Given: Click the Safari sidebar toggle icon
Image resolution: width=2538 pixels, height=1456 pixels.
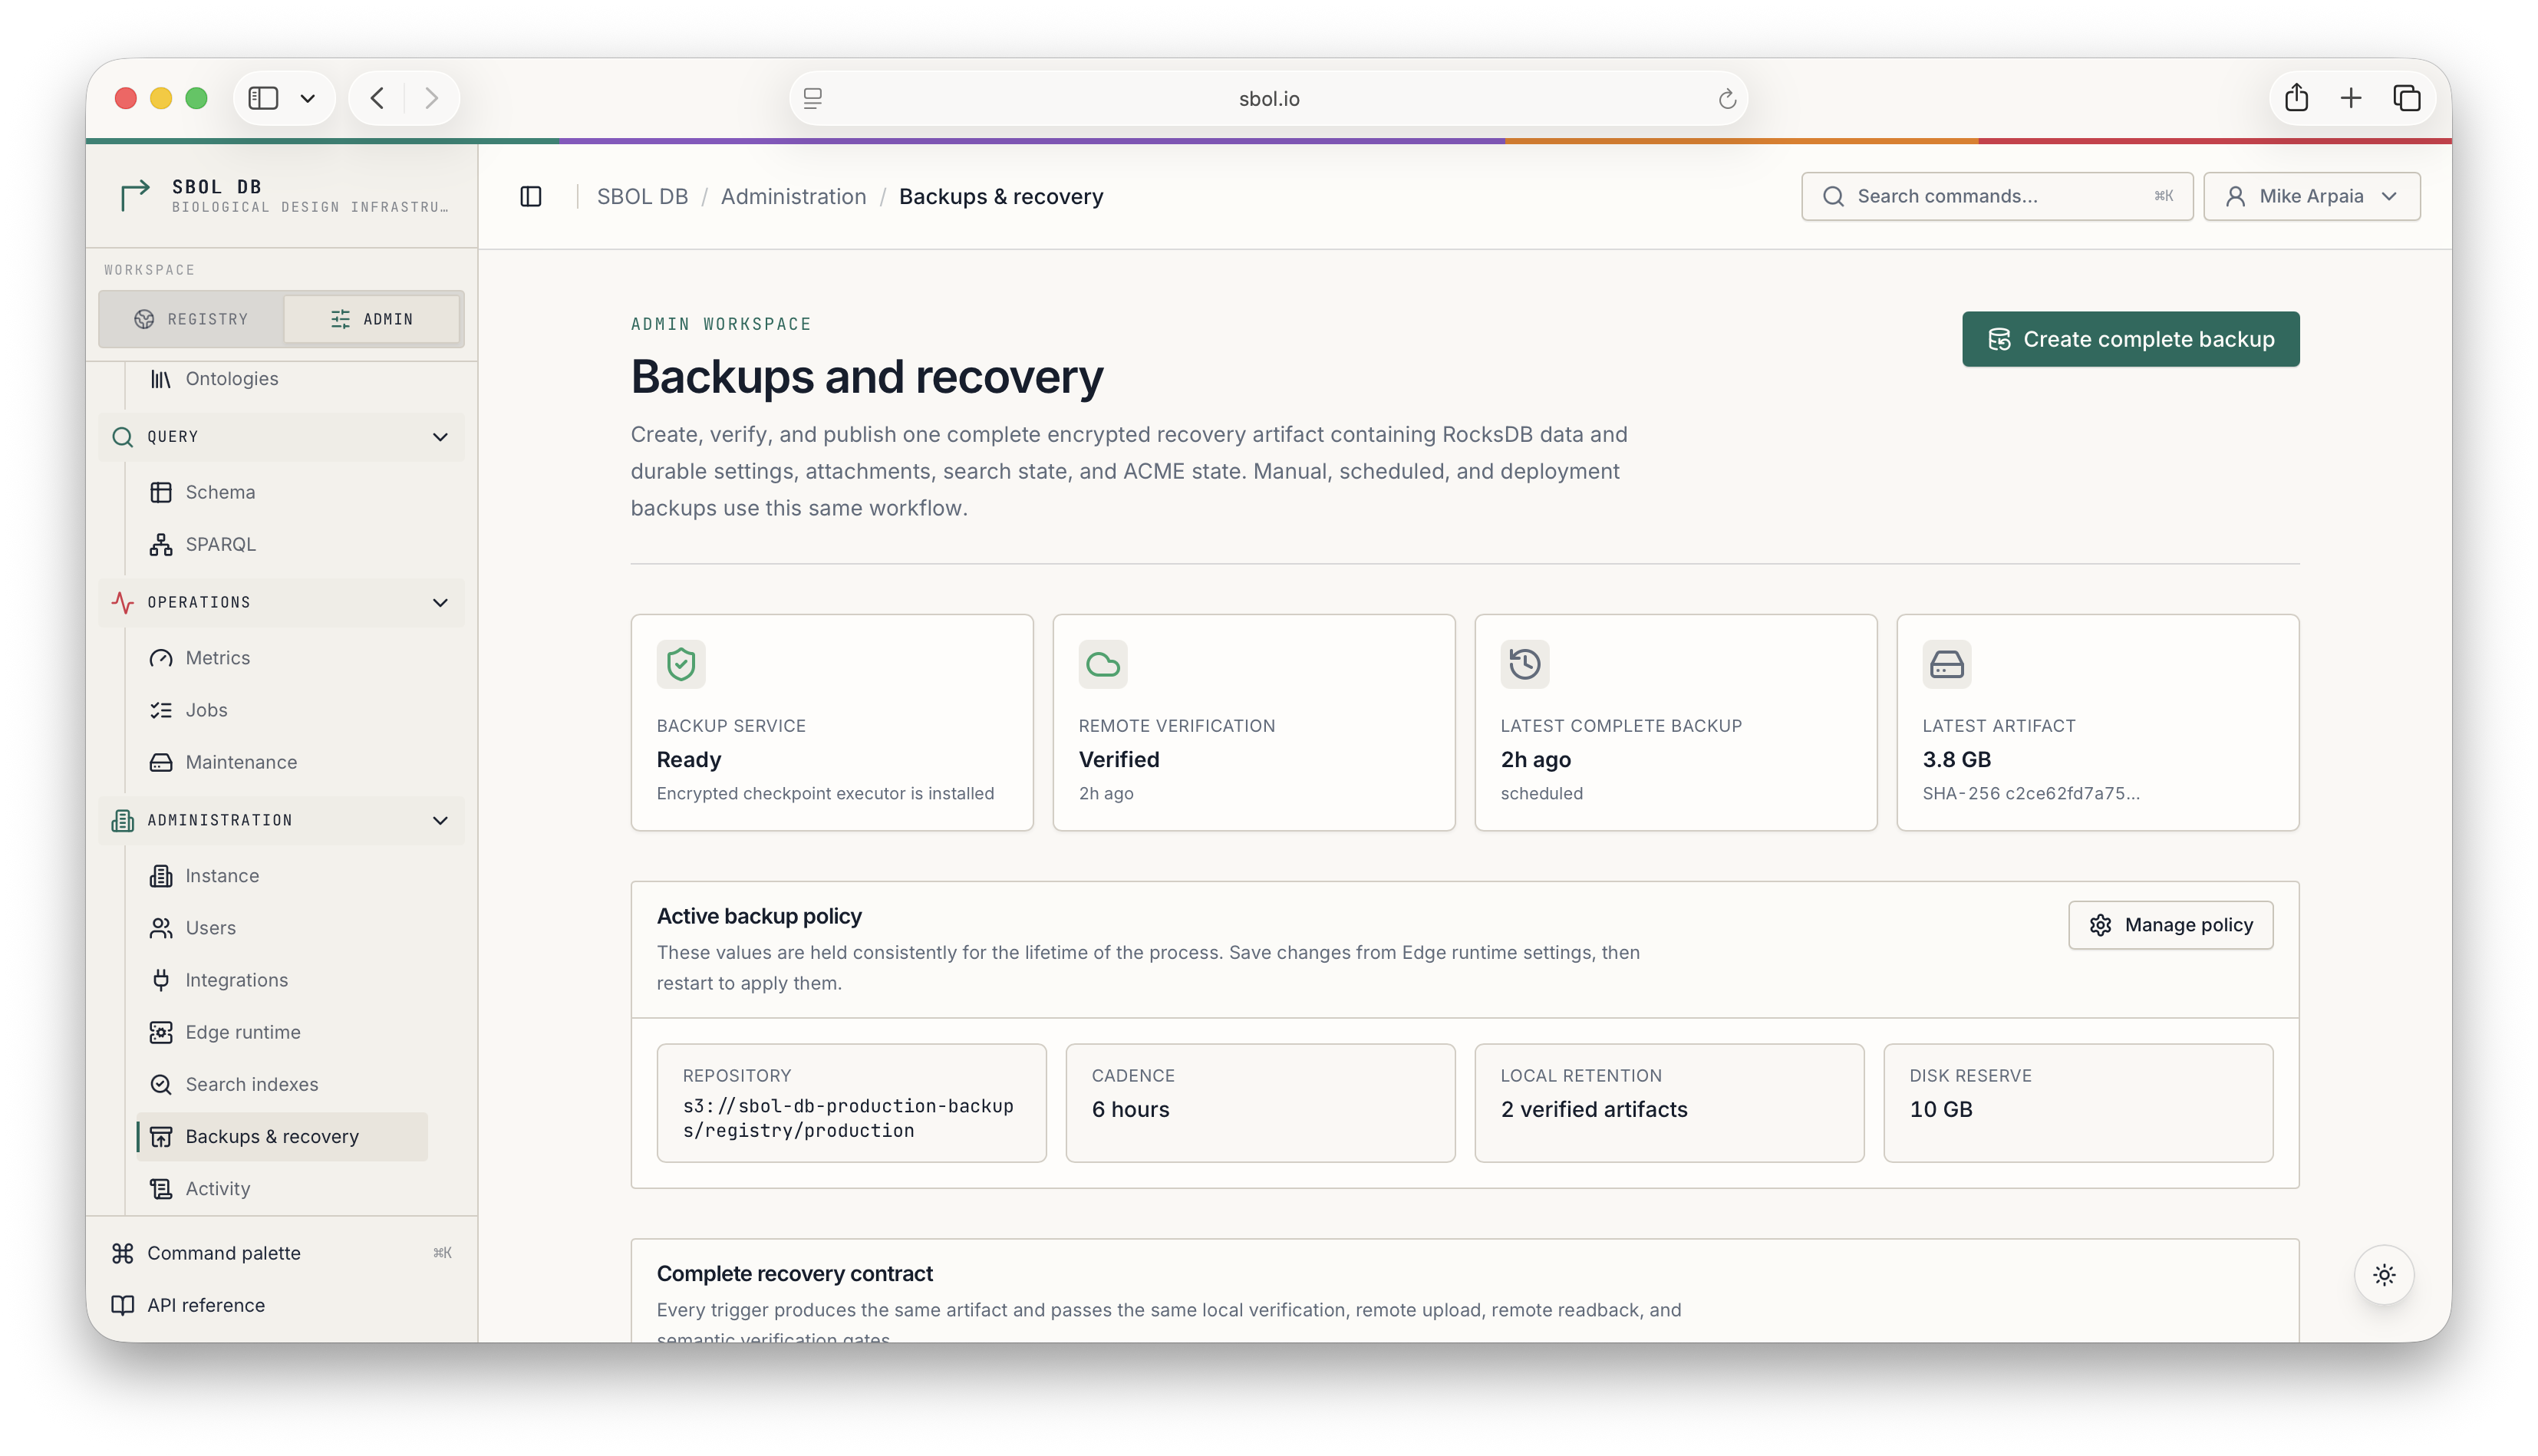Looking at the screenshot, I should pyautogui.click(x=263, y=98).
